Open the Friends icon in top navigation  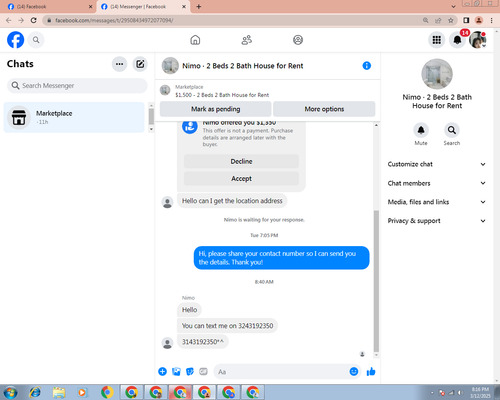(x=247, y=40)
